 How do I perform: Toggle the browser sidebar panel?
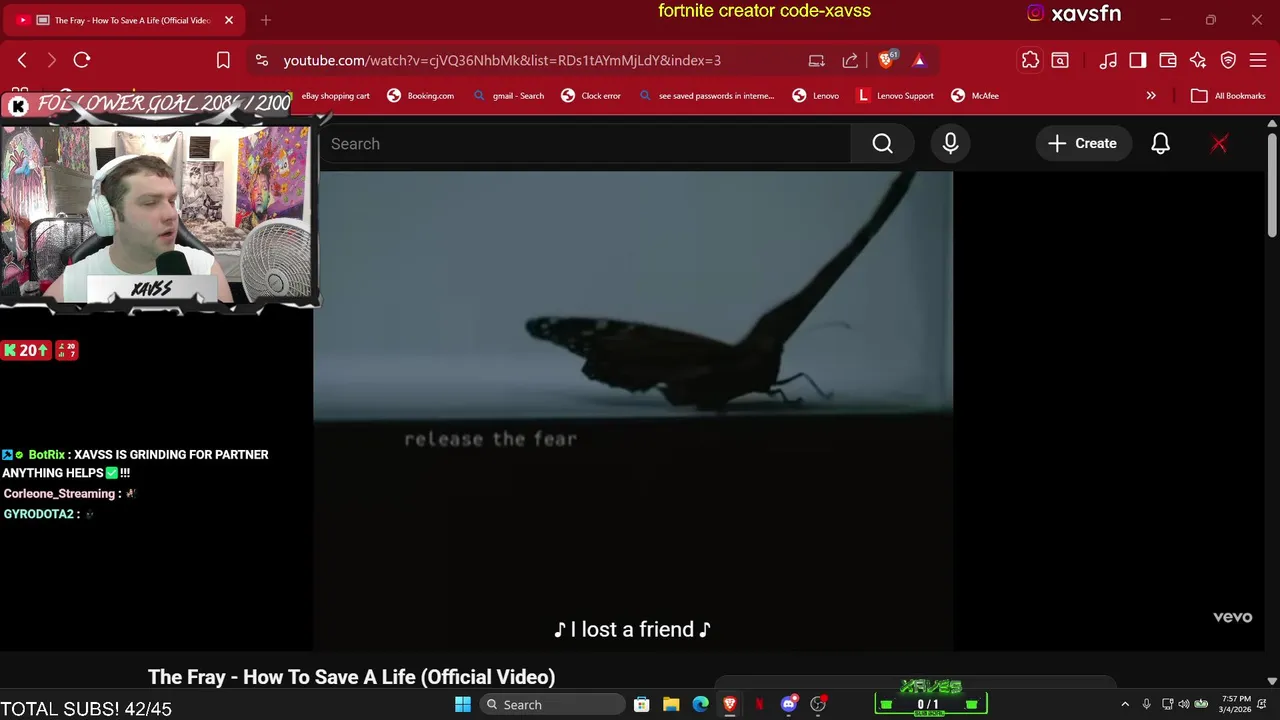pyautogui.click(x=1138, y=60)
